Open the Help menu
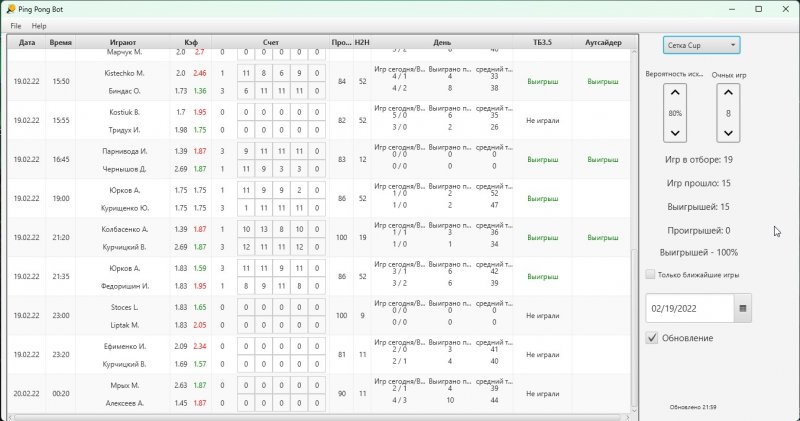Viewport: 800px width, 421px height. [39, 25]
